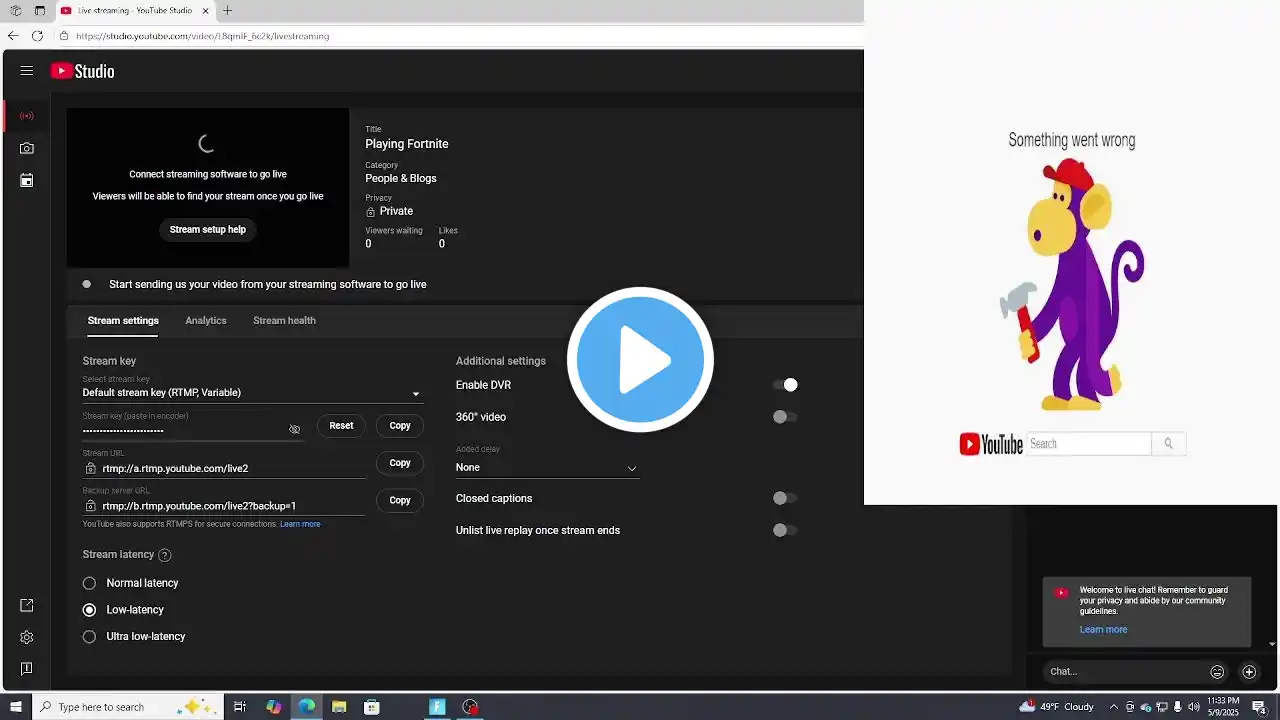Show hidden system tray icons

tap(1112, 707)
